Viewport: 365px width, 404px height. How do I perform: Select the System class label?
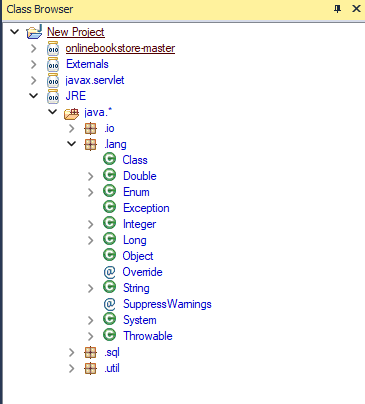140,320
